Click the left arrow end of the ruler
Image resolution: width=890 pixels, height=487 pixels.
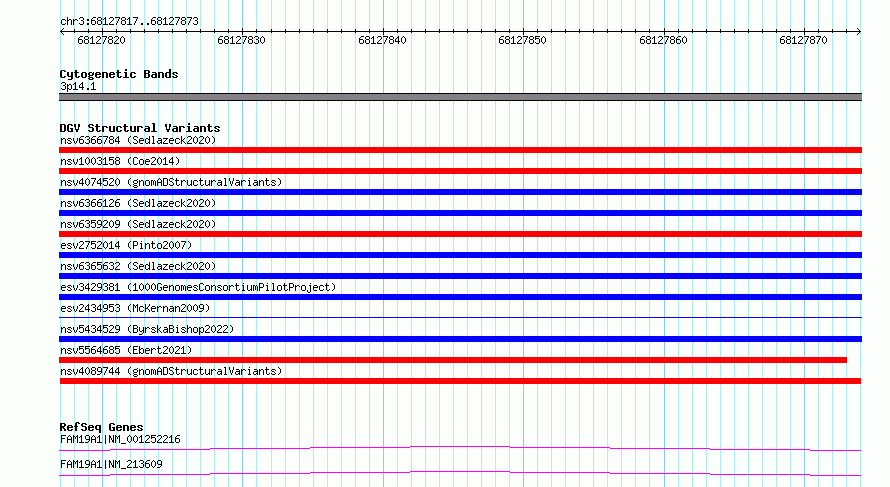pyautogui.click(x=62, y=31)
